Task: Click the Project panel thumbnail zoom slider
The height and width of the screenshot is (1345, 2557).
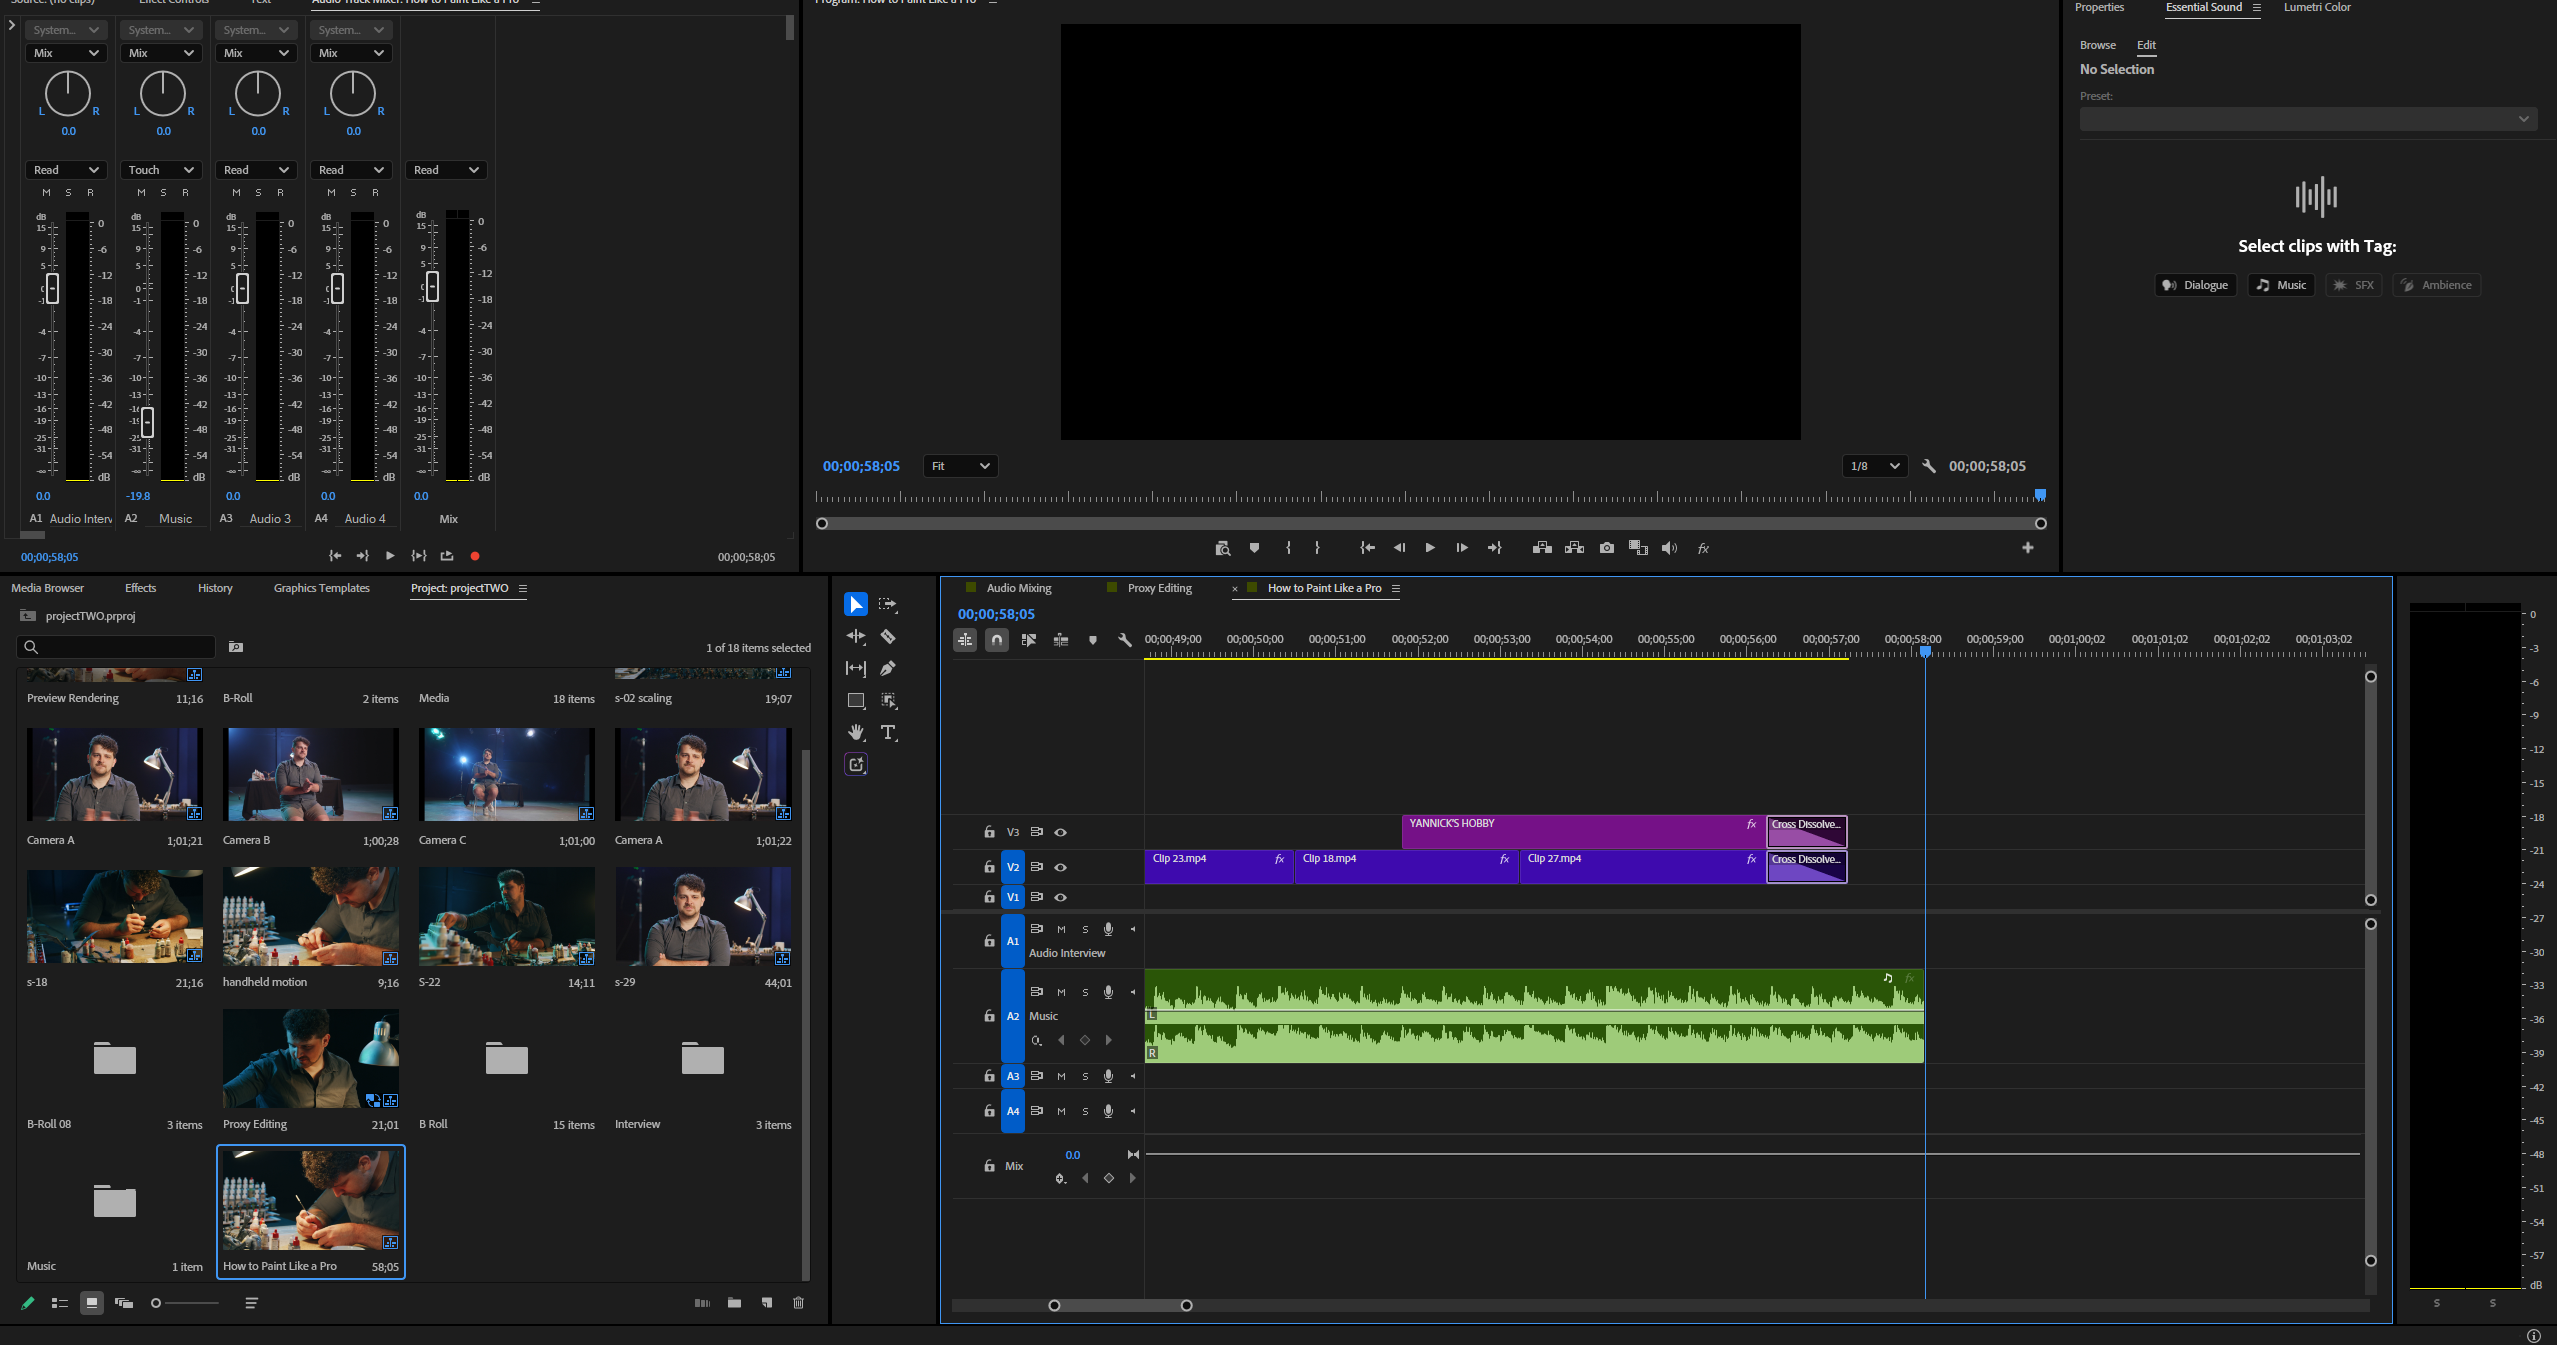Action: click(x=155, y=1303)
